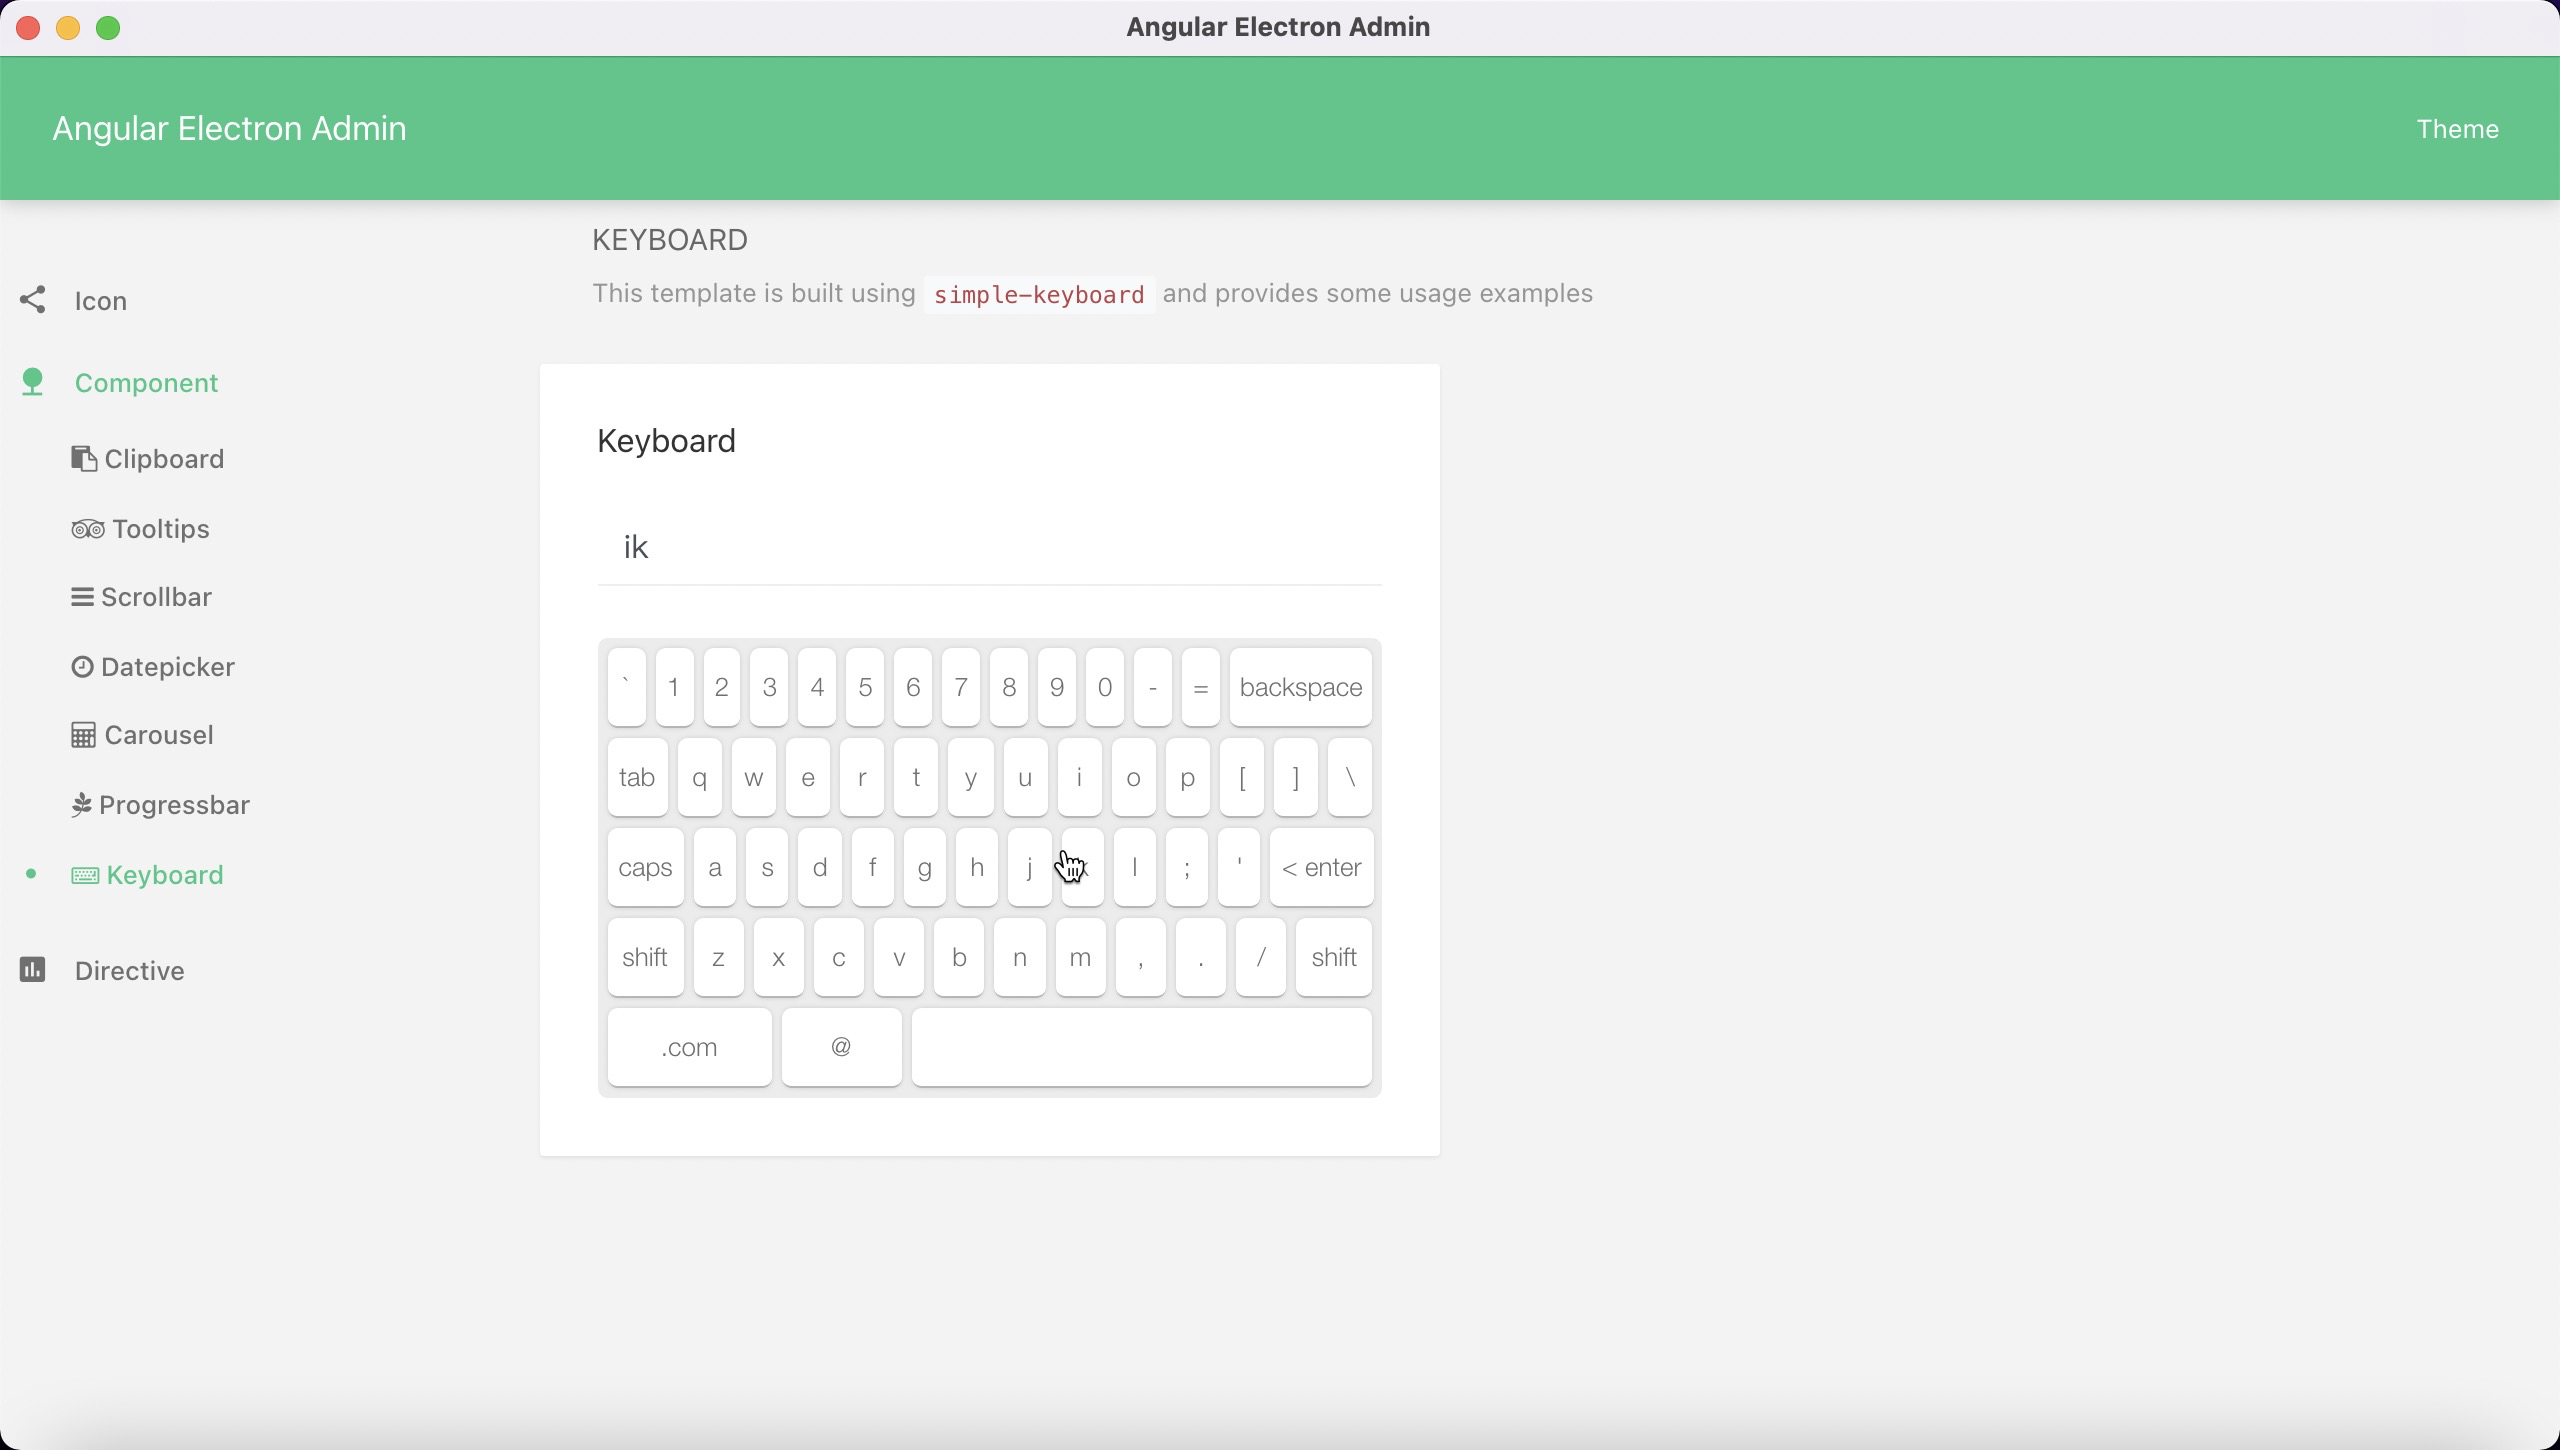This screenshot has width=2560, height=1450.
Task: Select Keyboard in the sidebar
Action: [x=165, y=875]
